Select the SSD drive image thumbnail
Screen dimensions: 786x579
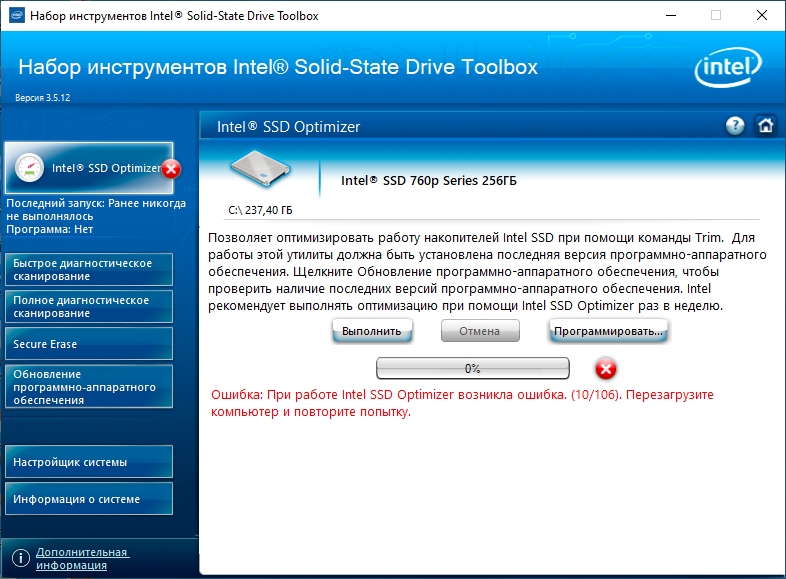point(260,168)
